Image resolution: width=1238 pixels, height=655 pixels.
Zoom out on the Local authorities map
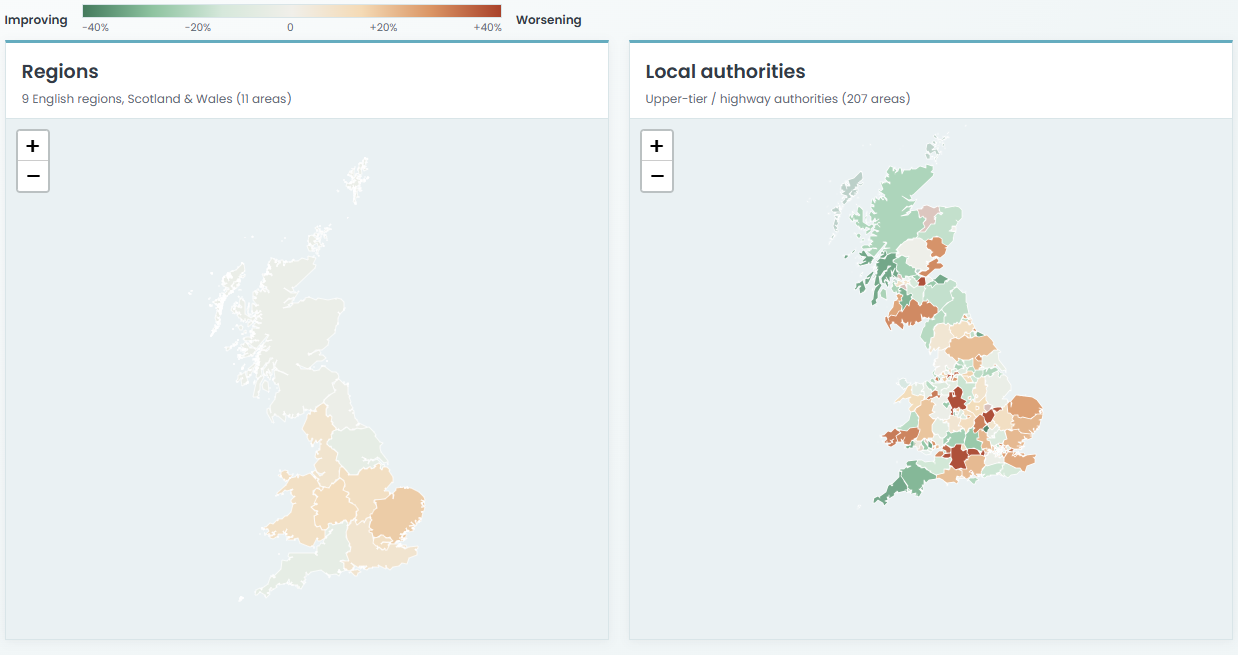tap(657, 176)
